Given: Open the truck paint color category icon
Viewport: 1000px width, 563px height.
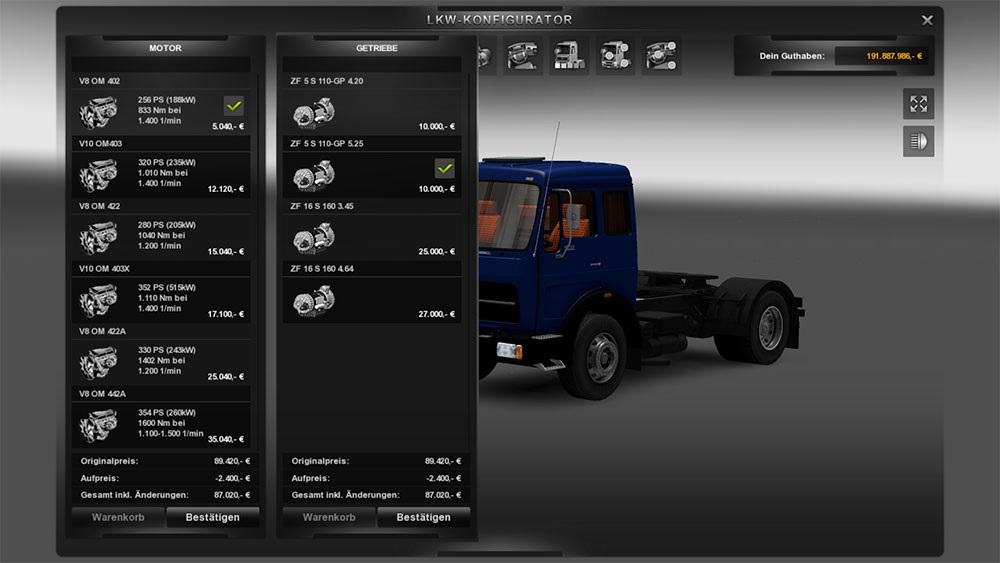Looking at the screenshot, I should tap(570, 56).
